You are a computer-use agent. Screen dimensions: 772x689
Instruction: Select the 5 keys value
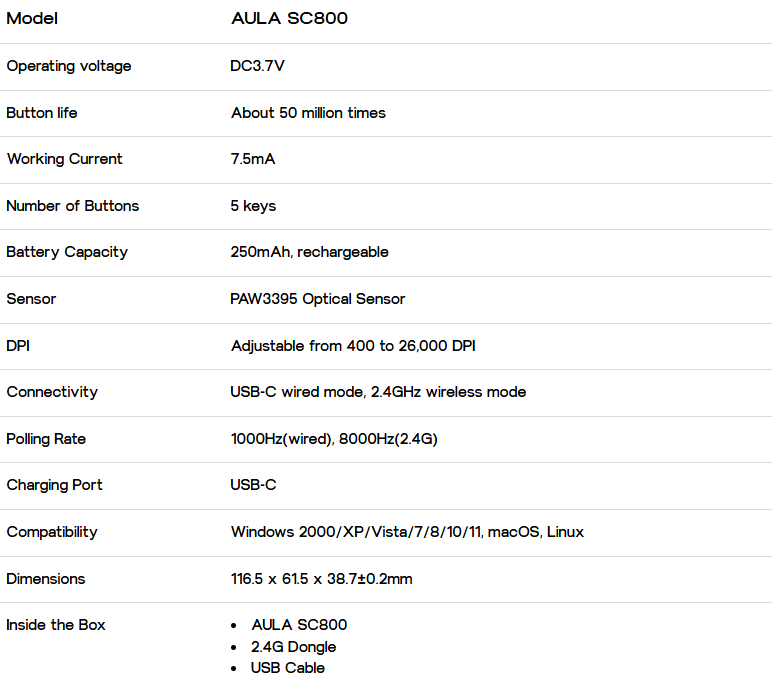(254, 206)
